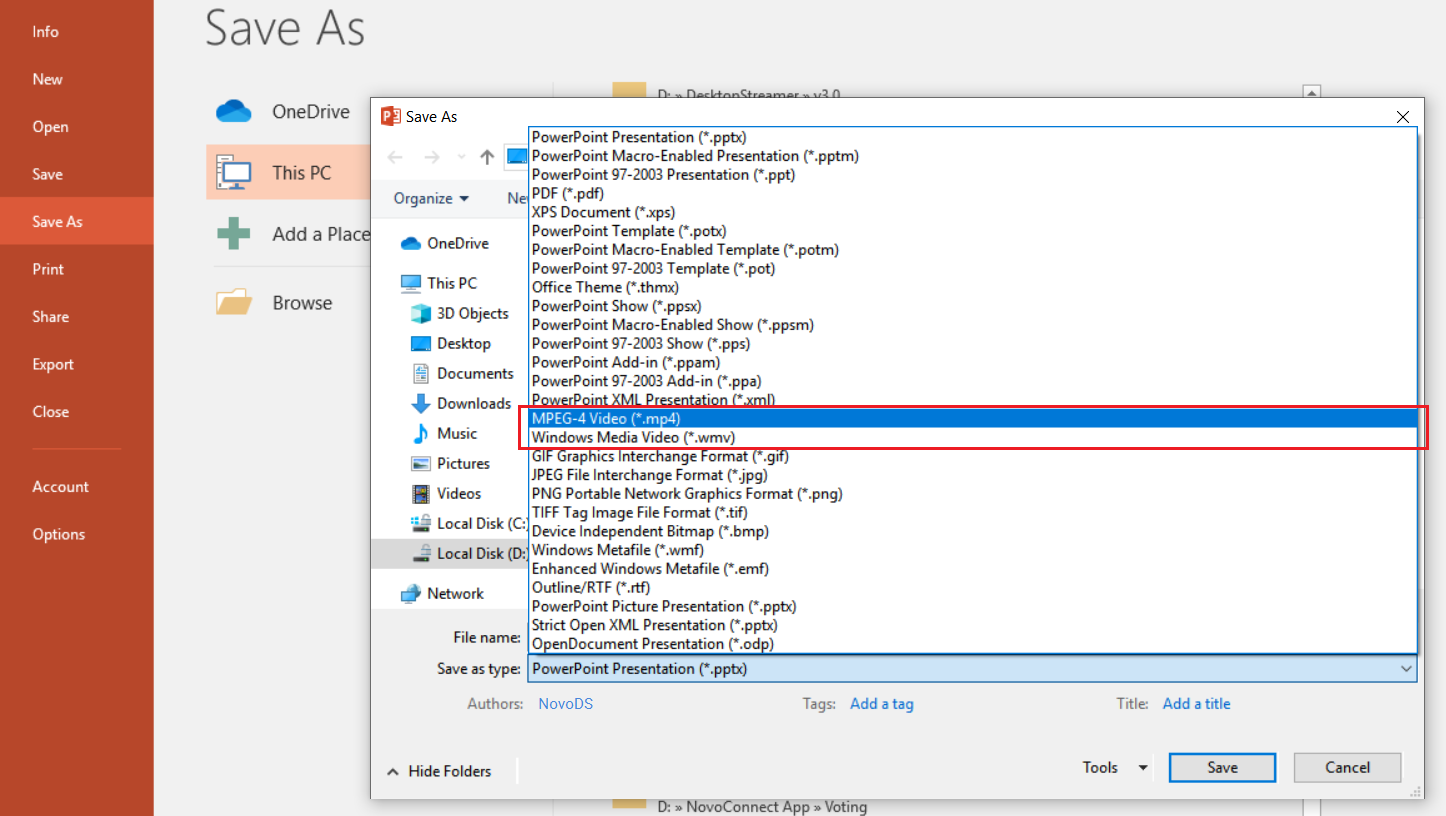Image resolution: width=1446 pixels, height=816 pixels.
Task: Choose PowerPoint 97-2003 Presentation (*.ppt)
Action: point(973,174)
